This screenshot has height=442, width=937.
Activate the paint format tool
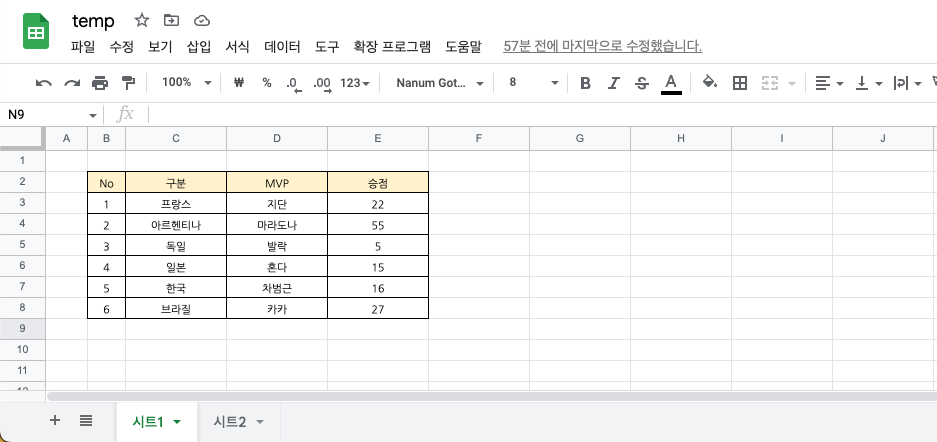[x=128, y=83]
